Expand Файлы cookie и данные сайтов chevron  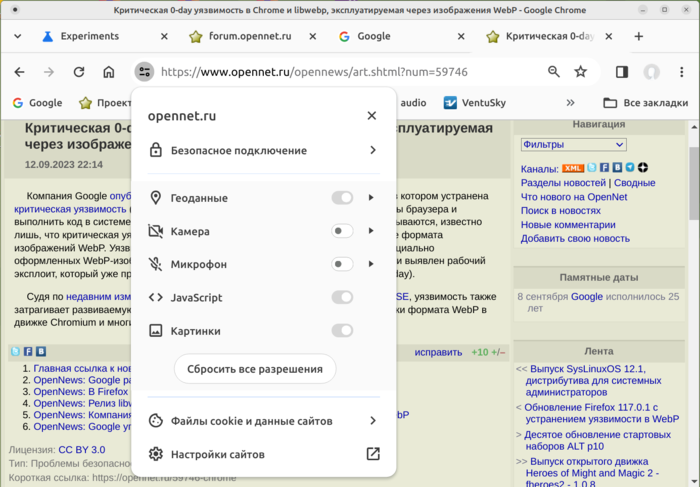click(373, 420)
